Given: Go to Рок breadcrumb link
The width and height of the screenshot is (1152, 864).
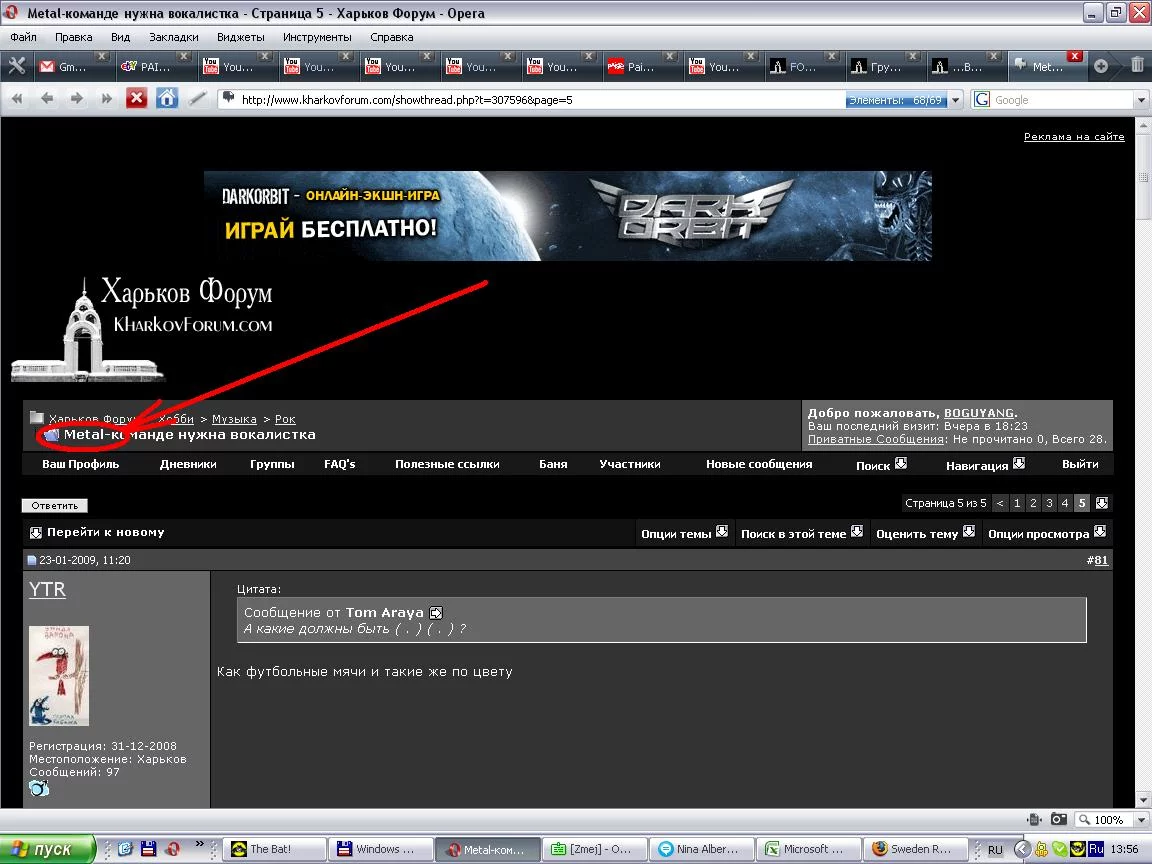Looking at the screenshot, I should click(x=285, y=419).
